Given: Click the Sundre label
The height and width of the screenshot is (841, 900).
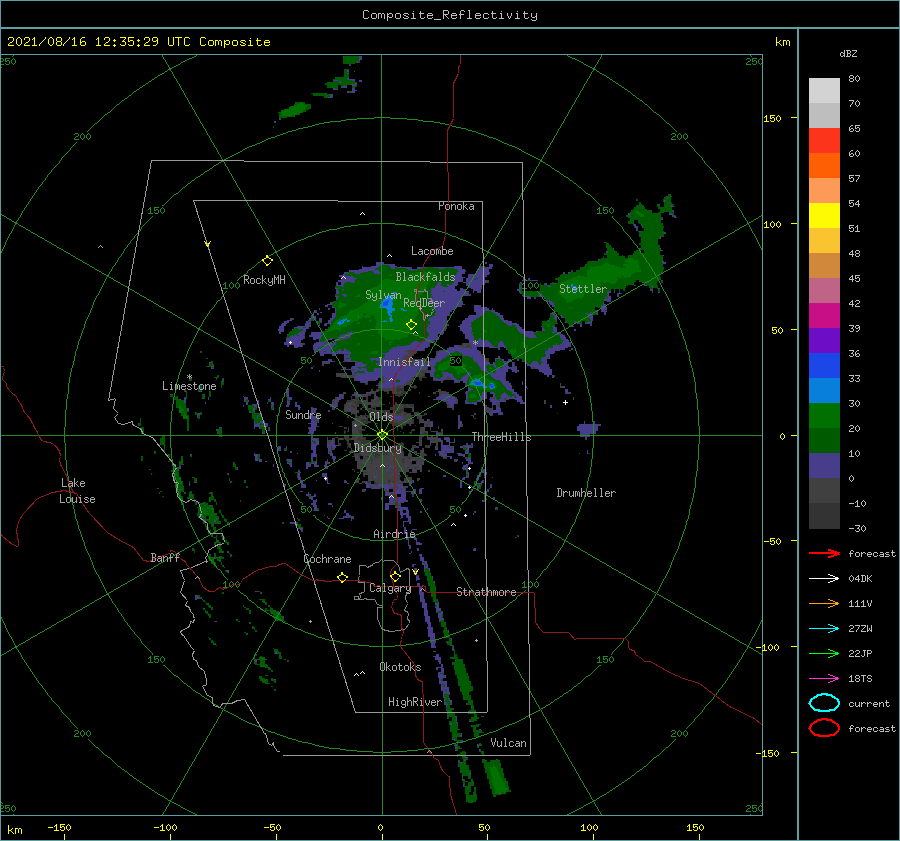Looking at the screenshot, I should click(303, 414).
